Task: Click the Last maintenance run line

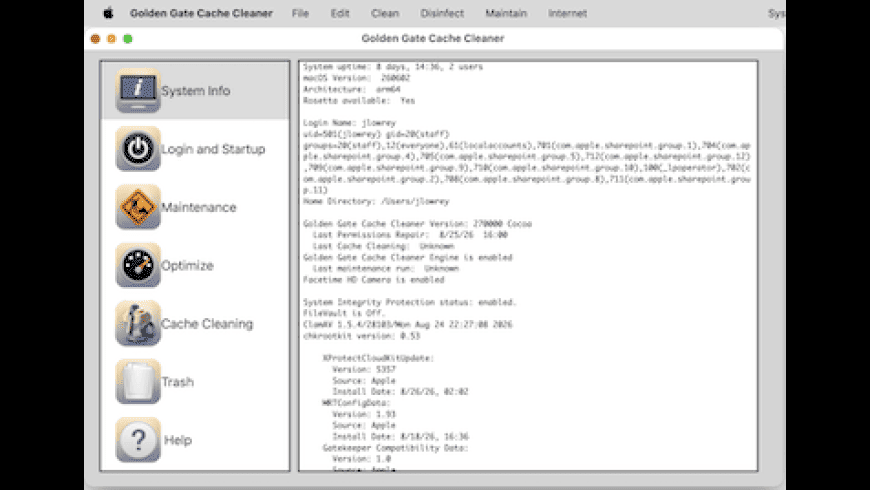Action: (386, 269)
